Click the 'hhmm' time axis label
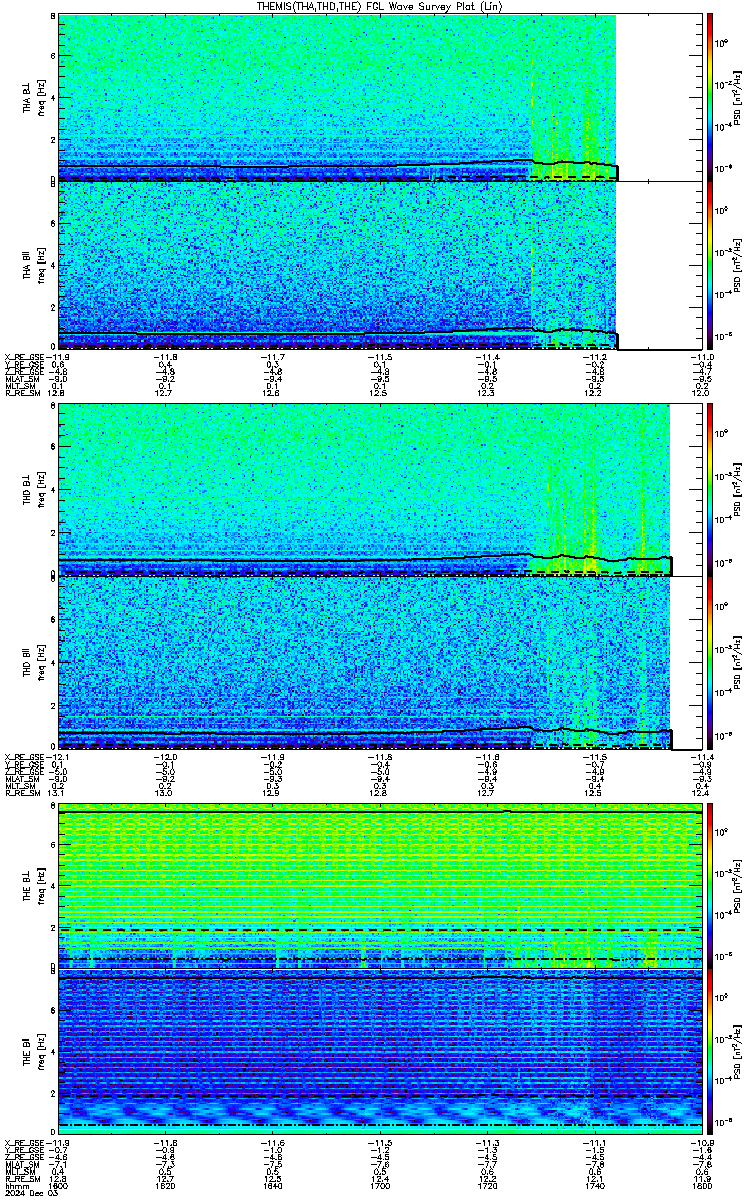 [x=17, y=1186]
